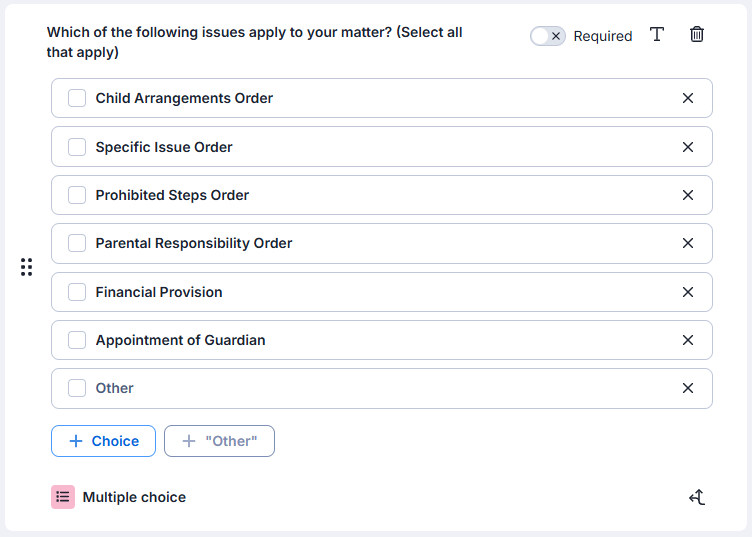Remove the Parental Responsibility Order choice

click(x=688, y=243)
